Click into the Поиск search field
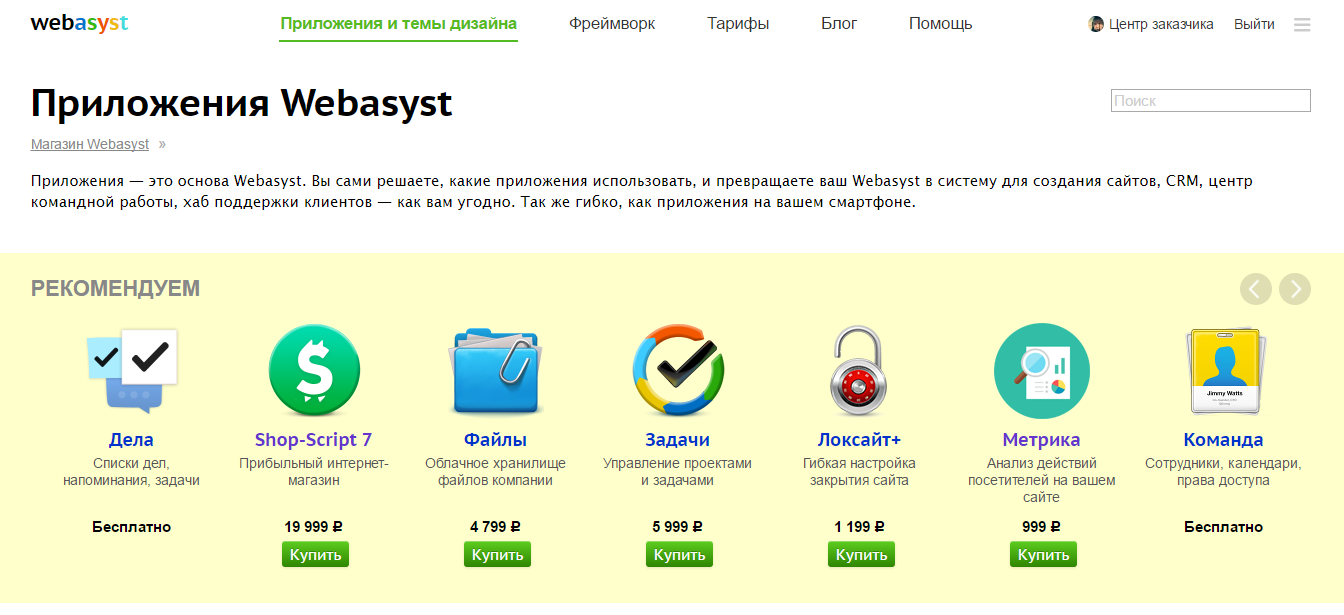 coord(1211,100)
